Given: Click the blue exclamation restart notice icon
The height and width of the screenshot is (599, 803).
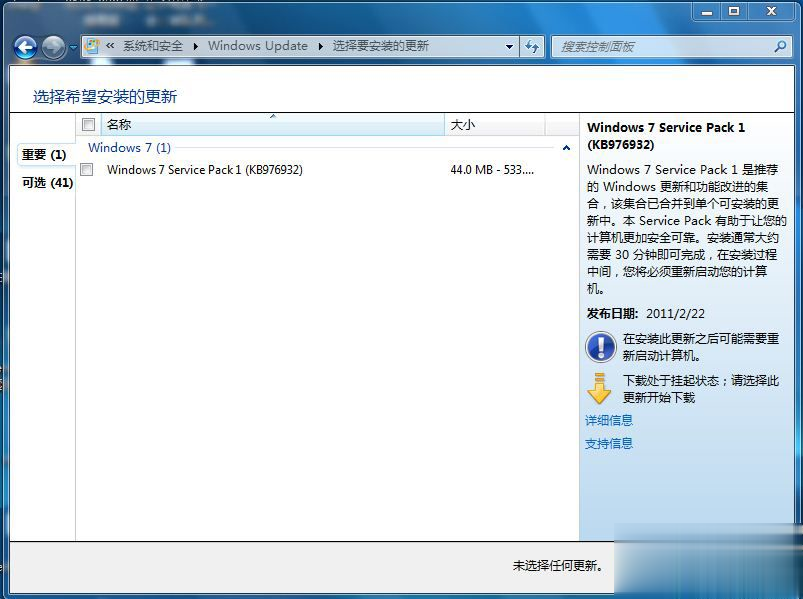Looking at the screenshot, I should point(600,347).
